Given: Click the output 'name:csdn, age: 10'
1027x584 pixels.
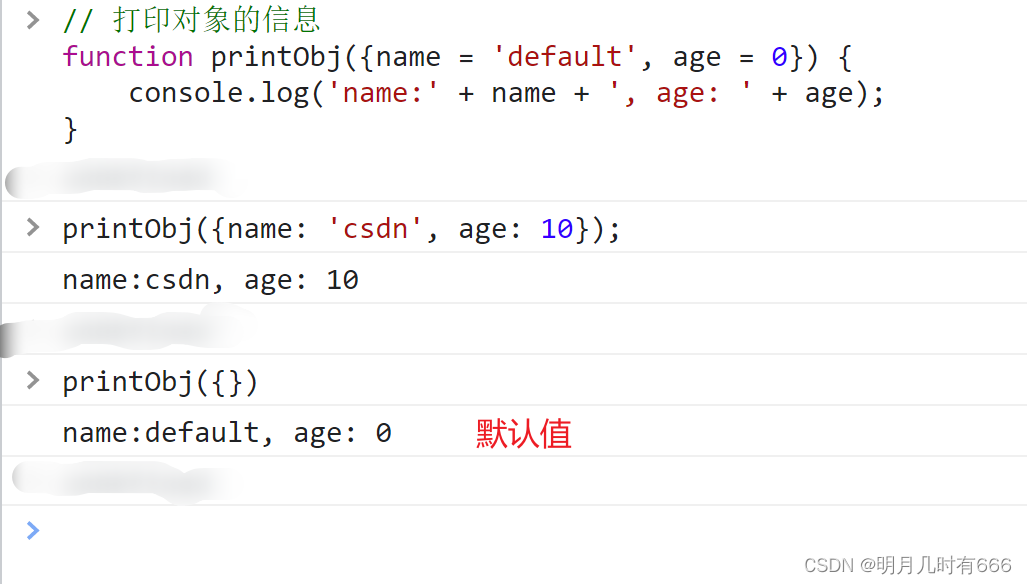Looking at the screenshot, I should (210, 280).
